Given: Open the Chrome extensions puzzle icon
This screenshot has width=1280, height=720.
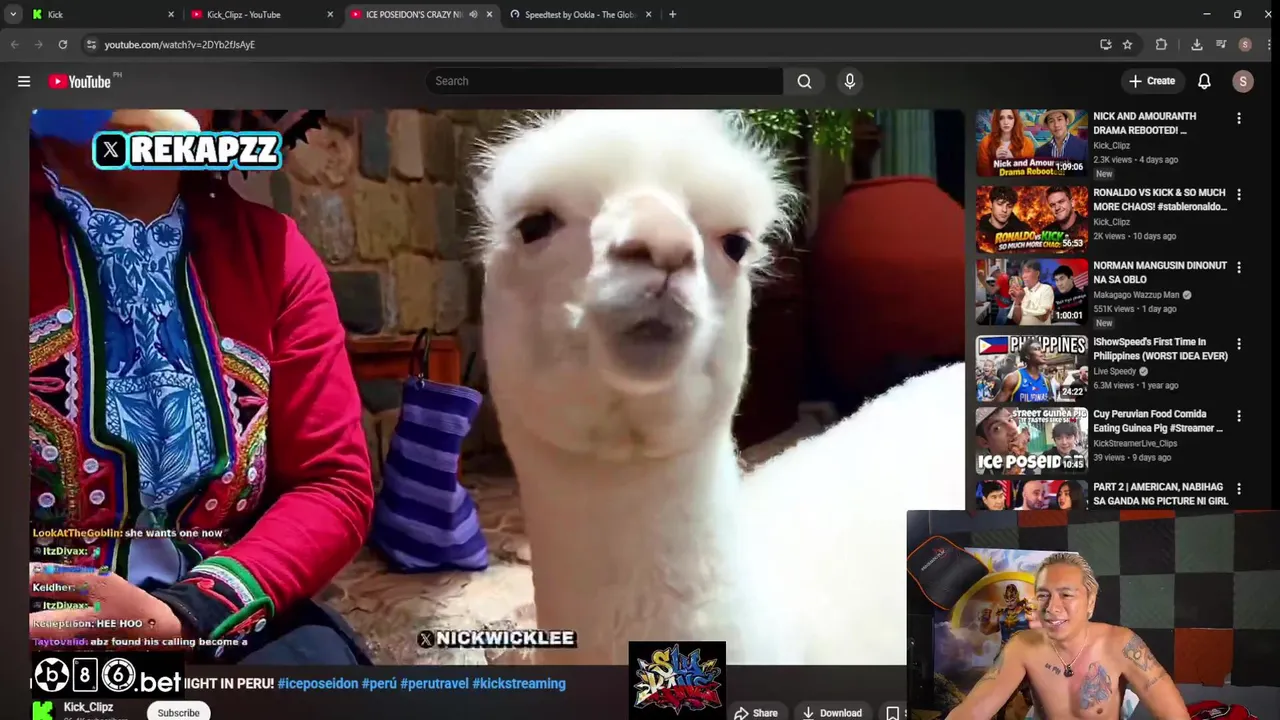Looking at the screenshot, I should (x=1161, y=44).
